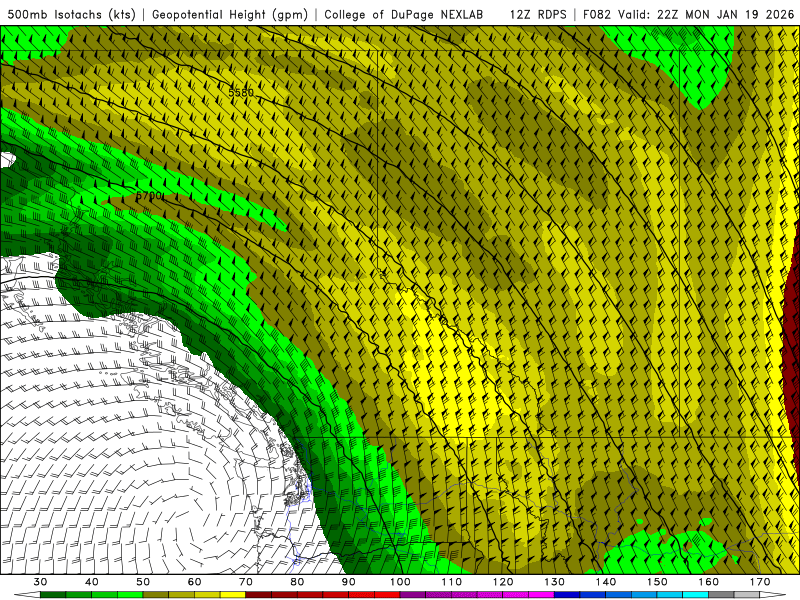Click the 100 label on the color scale

[400, 582]
